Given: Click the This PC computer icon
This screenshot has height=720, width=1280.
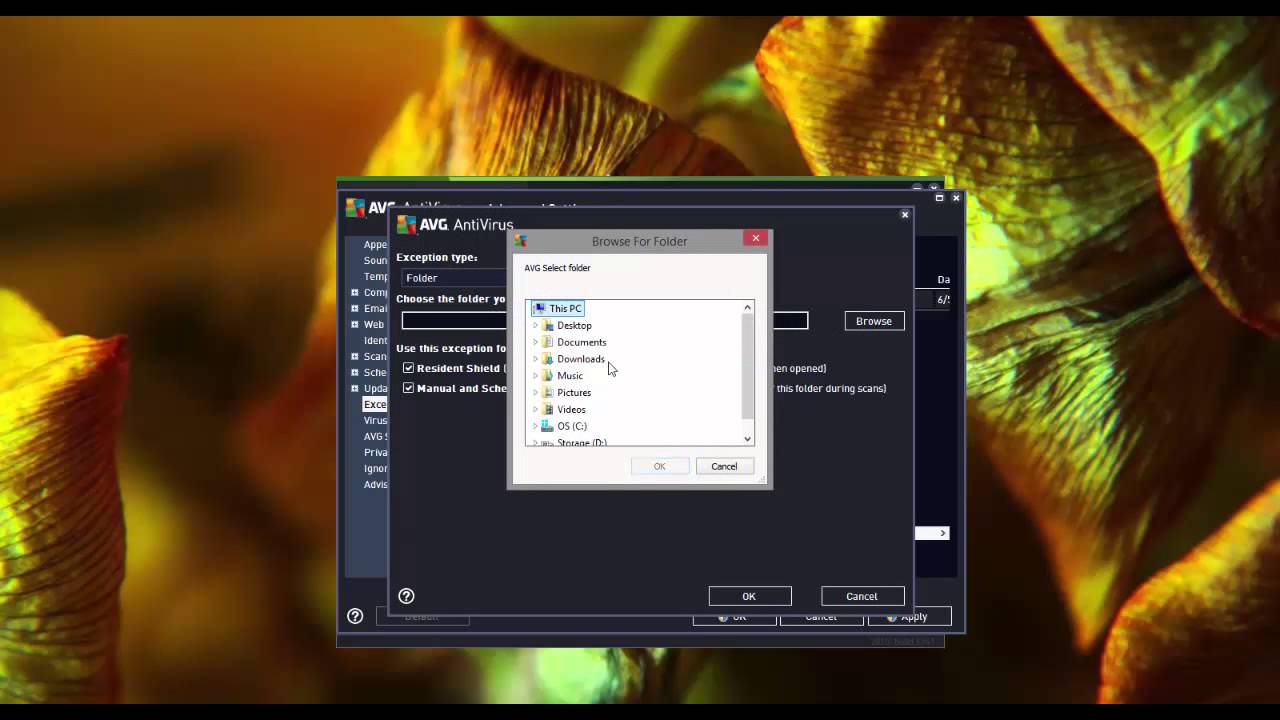Looking at the screenshot, I should pos(540,309).
